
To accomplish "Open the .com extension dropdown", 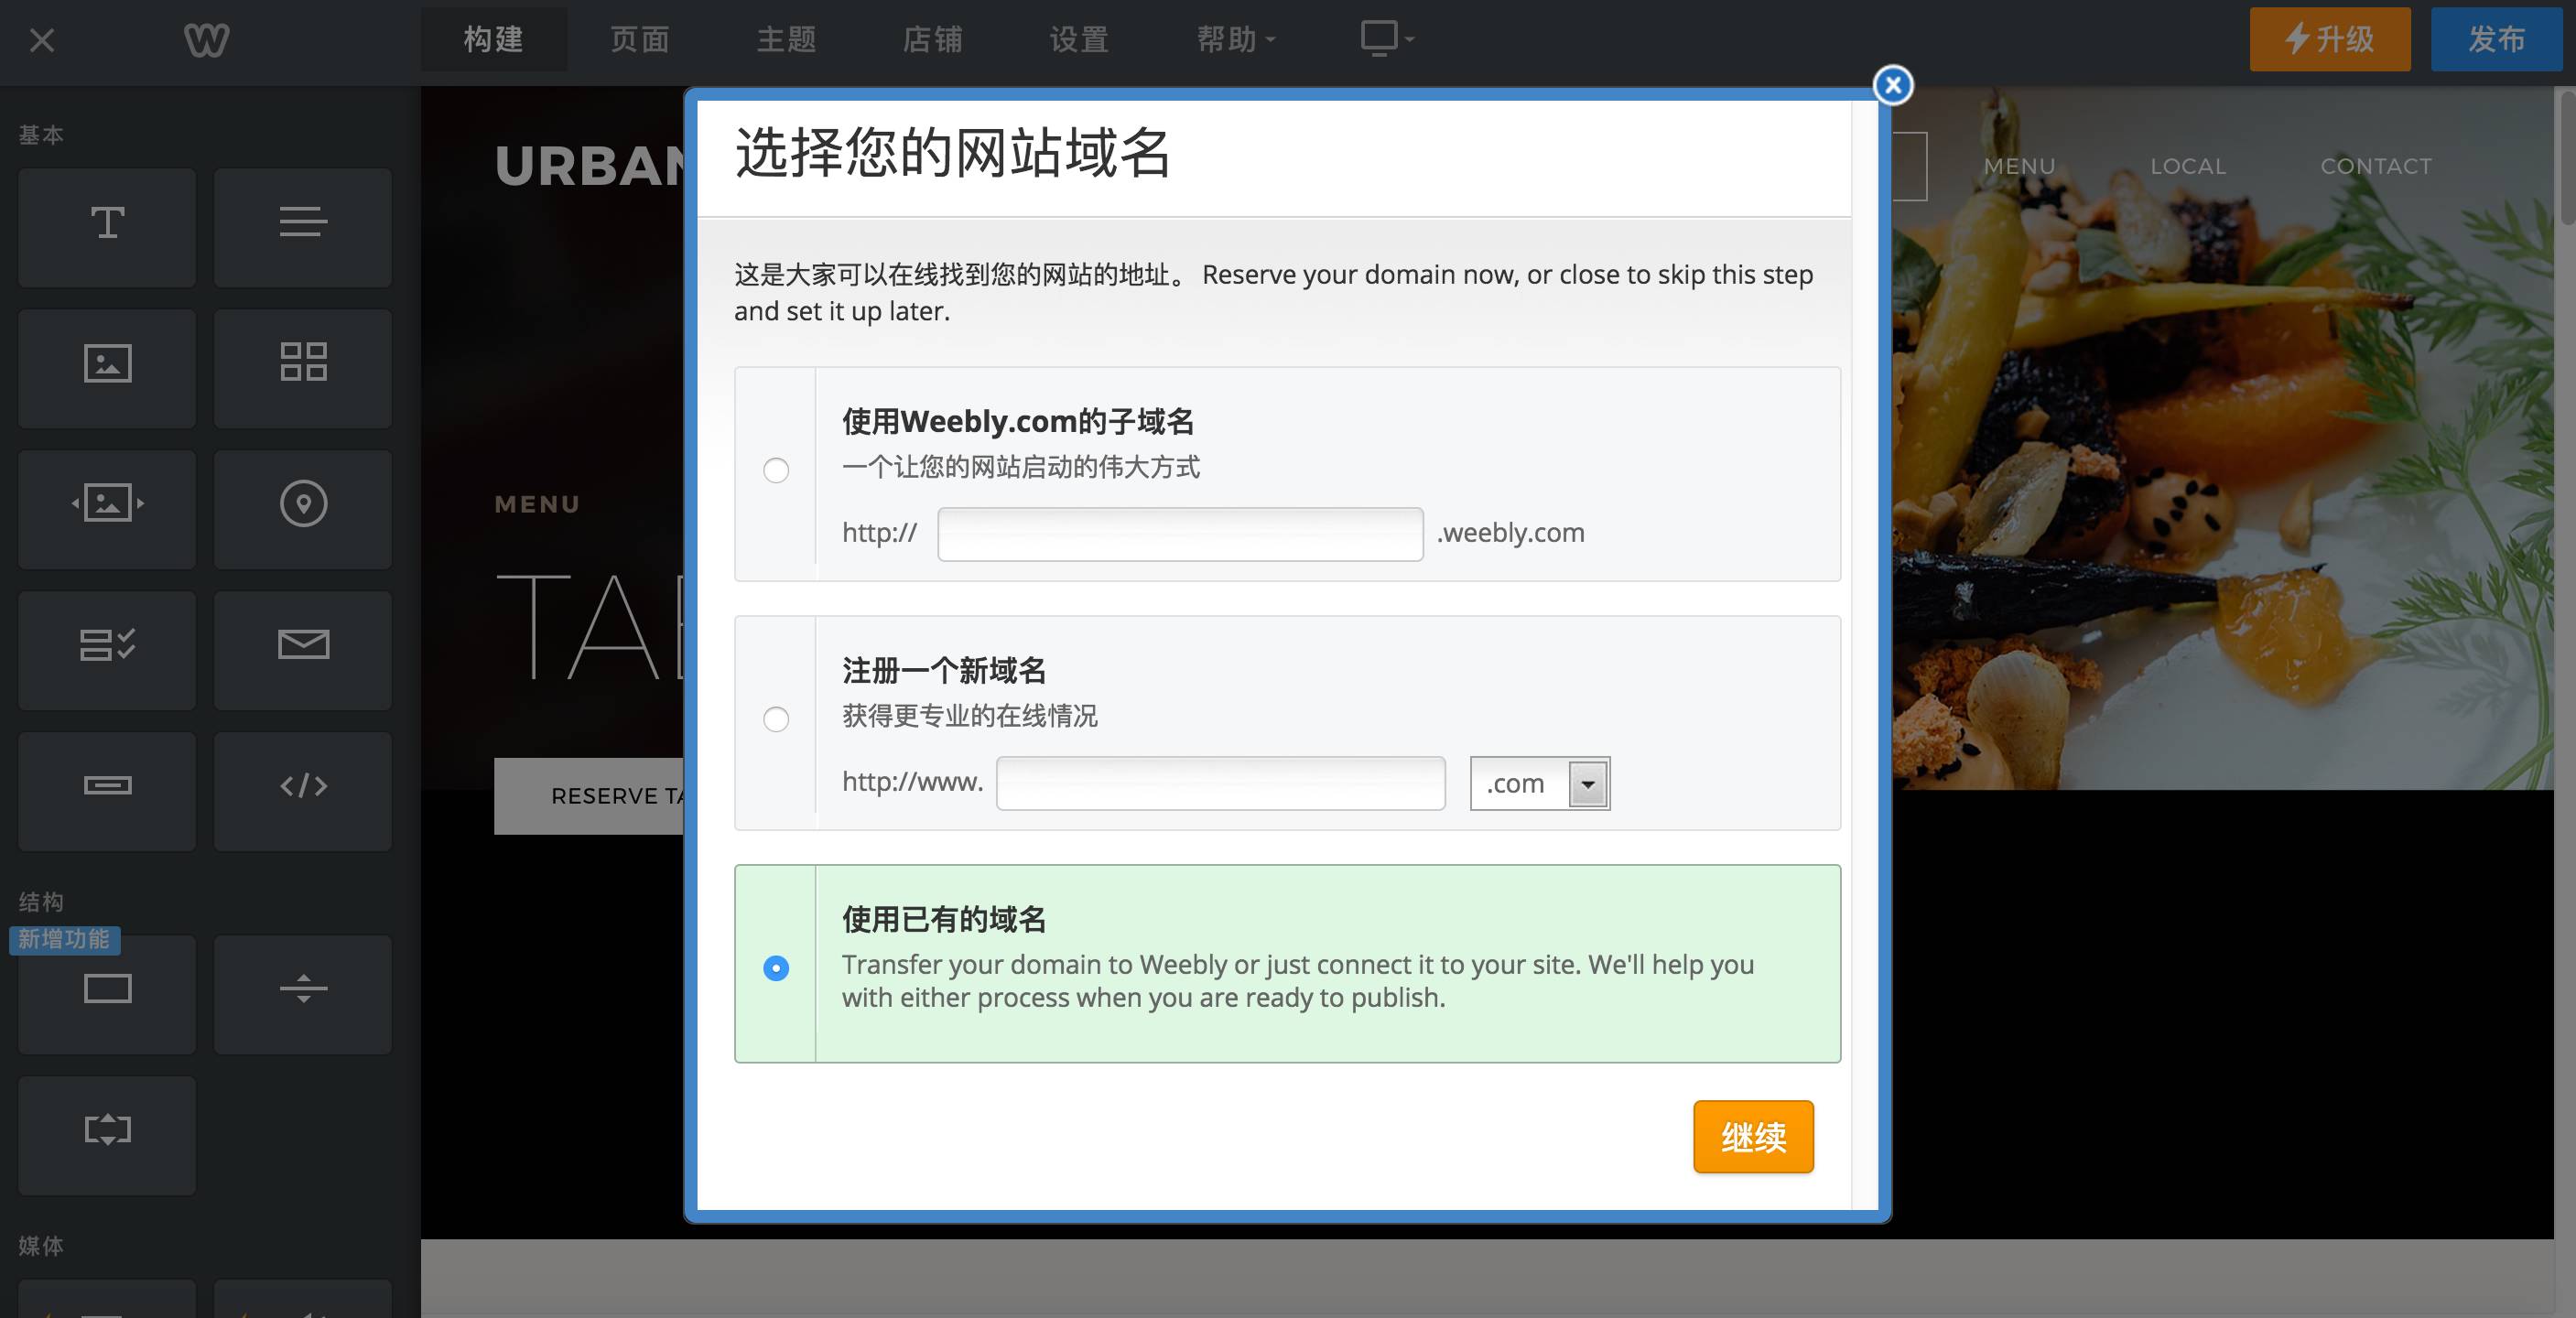I will click(1540, 783).
